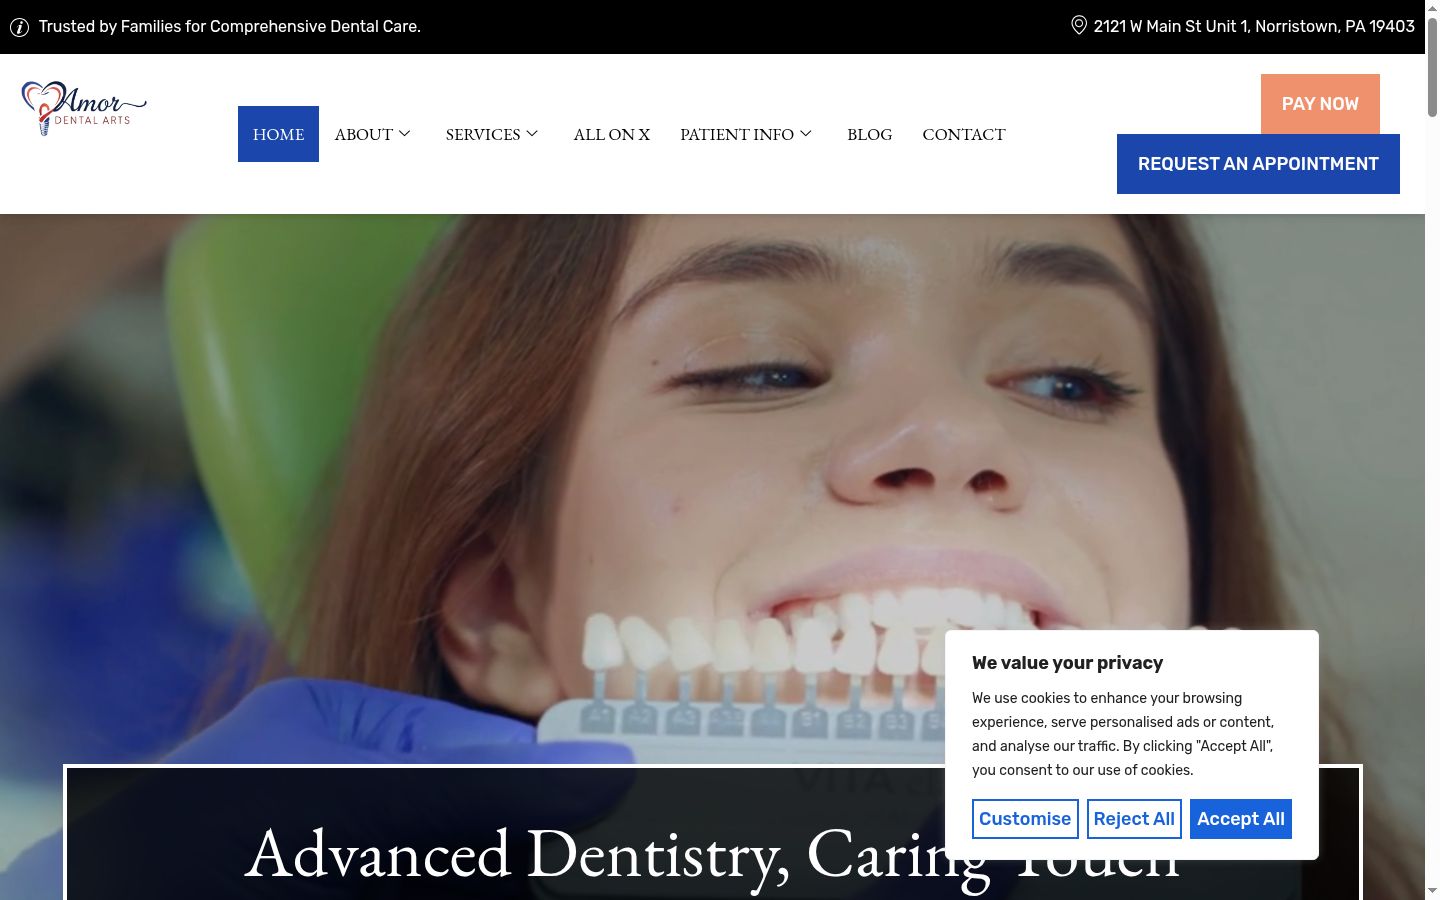The height and width of the screenshot is (900, 1440).
Task: Open the Patient Info menu item
Action: 737,134
